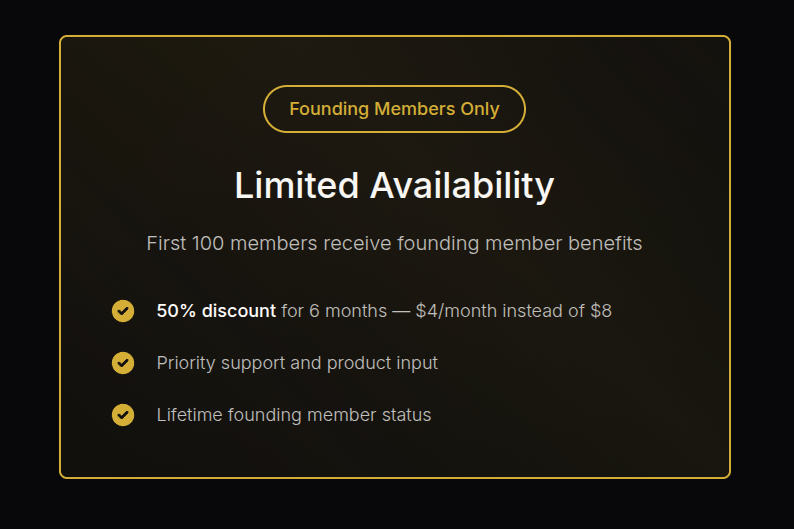Click the checkmark icon beside Priority support
Viewport: 794px width, 529px height.
click(x=123, y=363)
